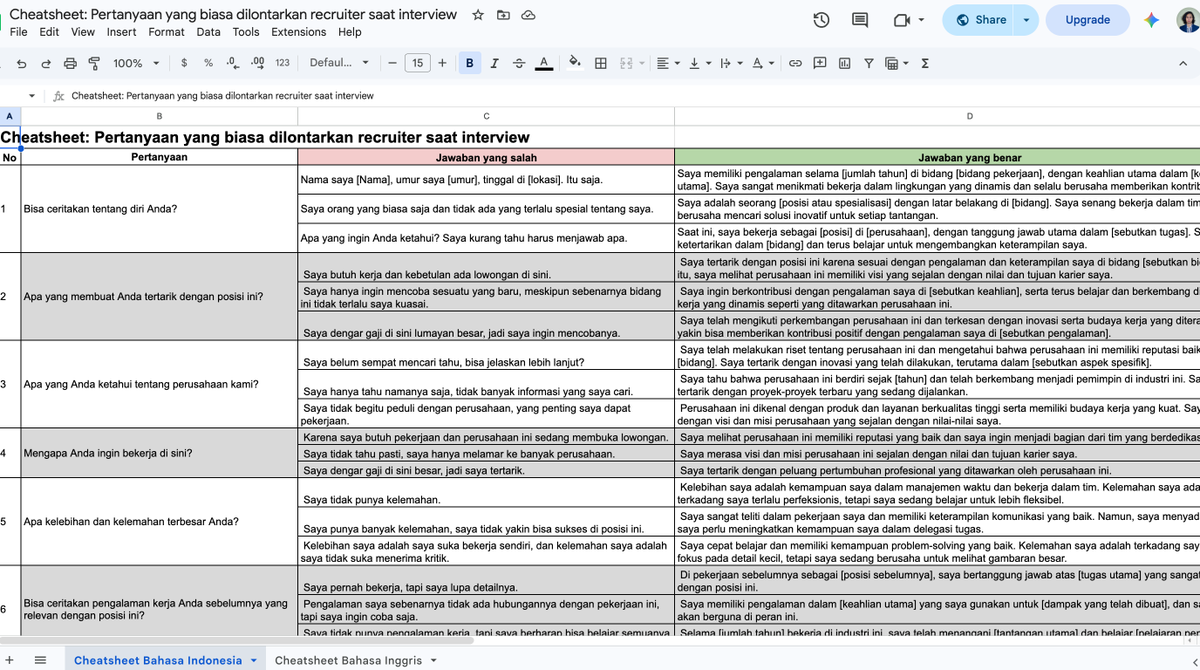Select the 'Jawaban yang salah' header cell
Image resolution: width=1200 pixels, height=670 pixels.
coord(486,157)
